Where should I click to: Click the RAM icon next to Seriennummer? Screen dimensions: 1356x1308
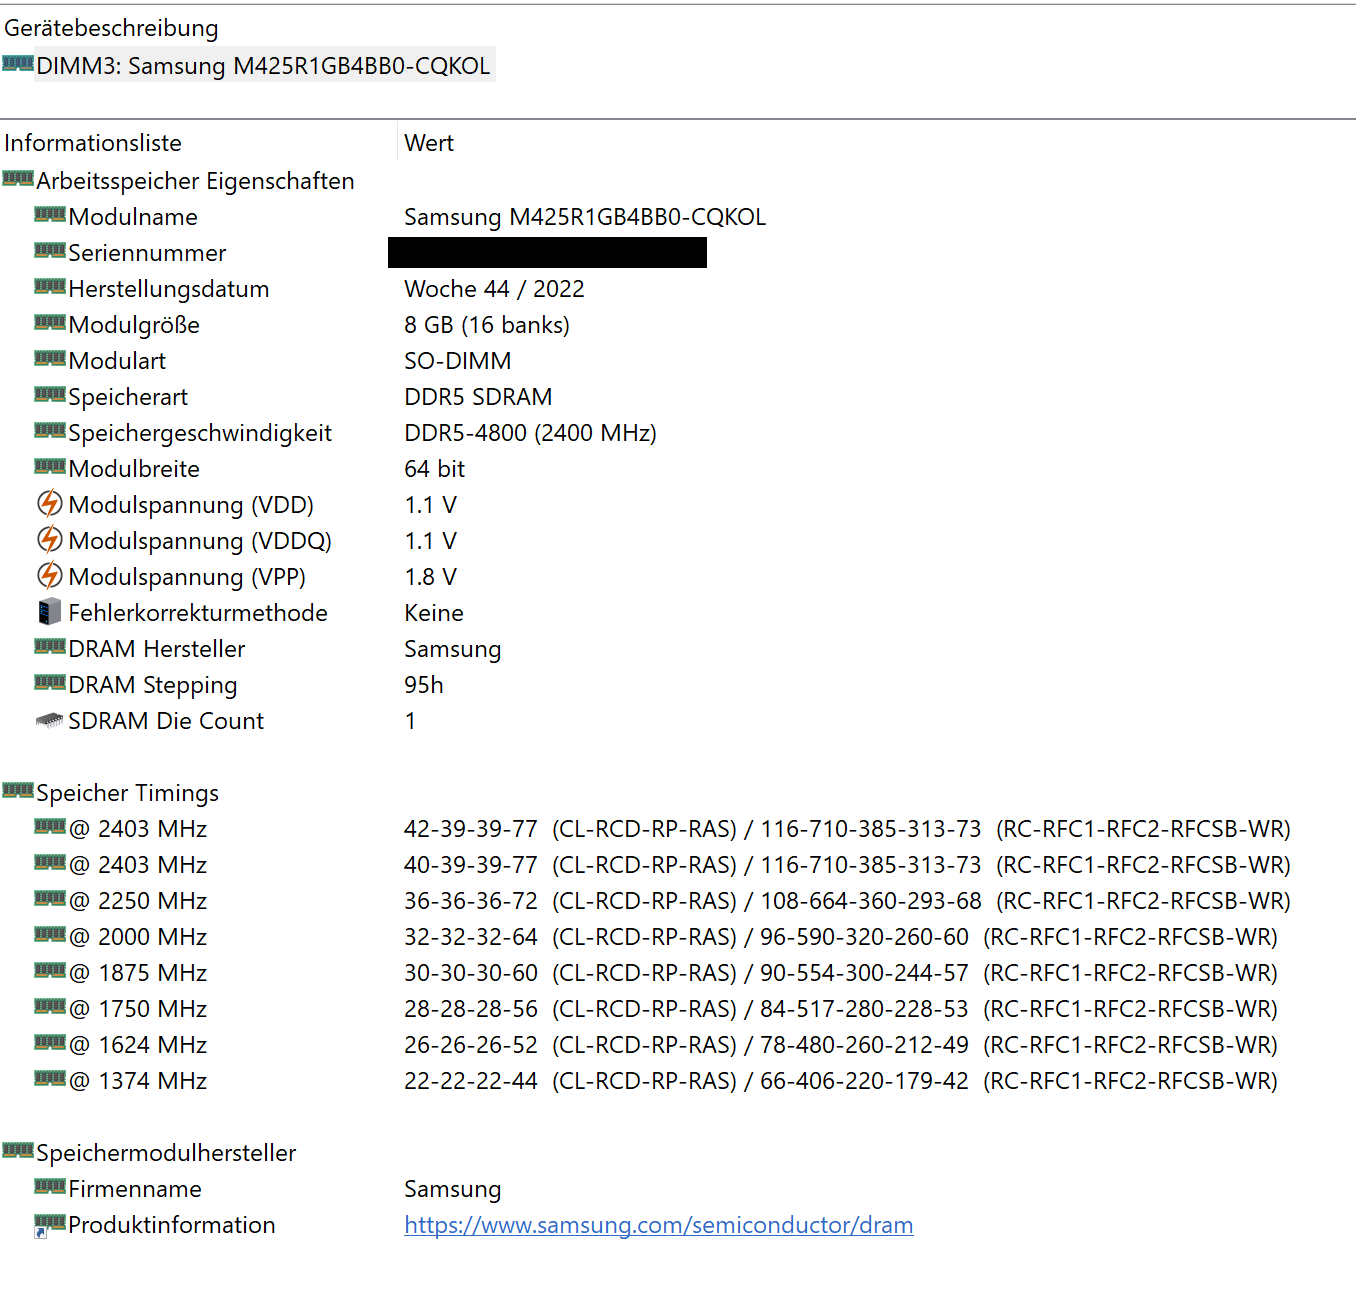(50, 251)
